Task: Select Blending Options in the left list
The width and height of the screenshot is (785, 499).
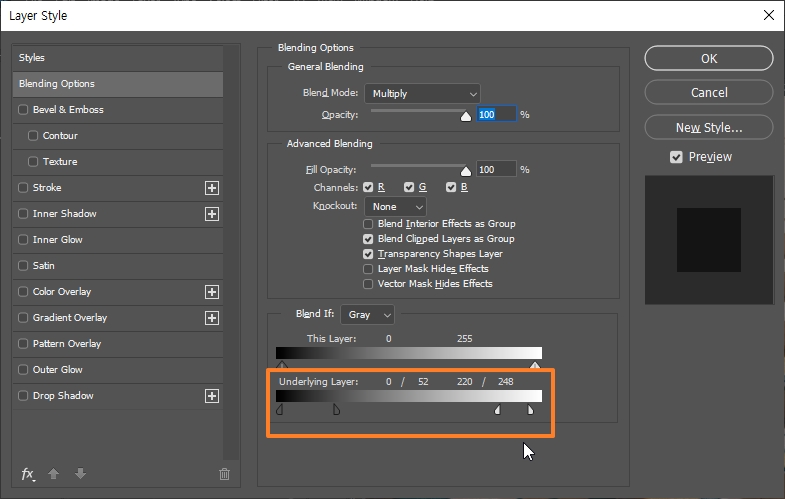Action: [x=118, y=84]
